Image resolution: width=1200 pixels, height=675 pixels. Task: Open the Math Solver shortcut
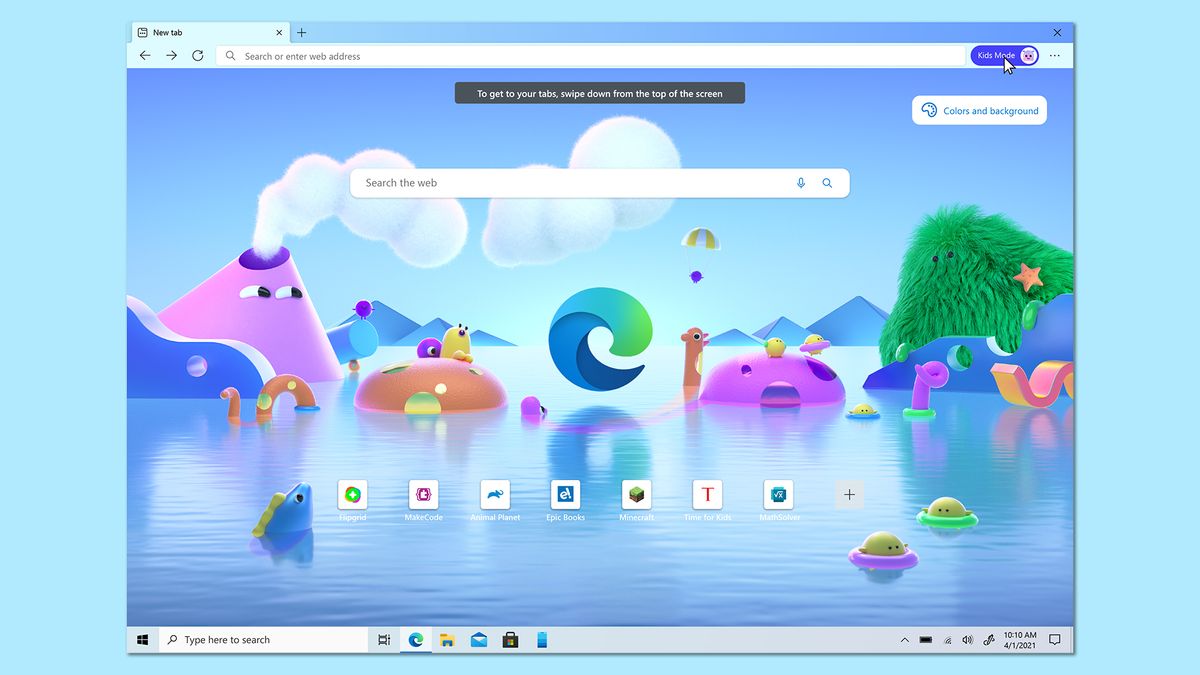point(778,494)
